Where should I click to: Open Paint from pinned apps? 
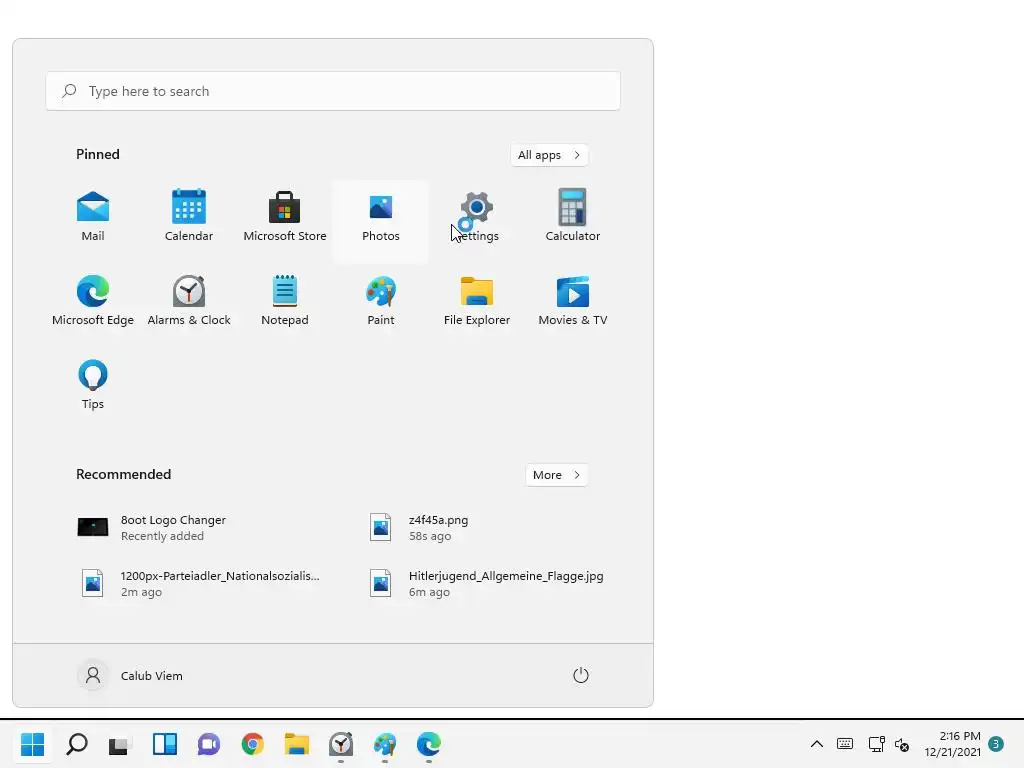tap(381, 302)
